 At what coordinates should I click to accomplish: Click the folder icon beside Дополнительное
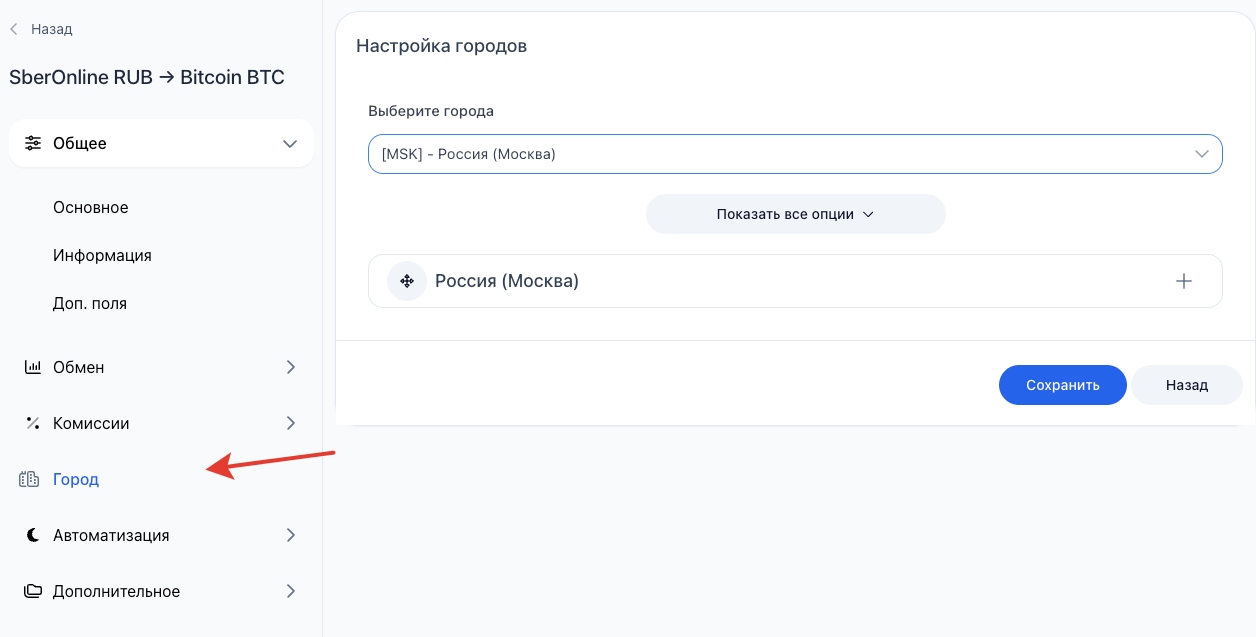[x=33, y=591]
